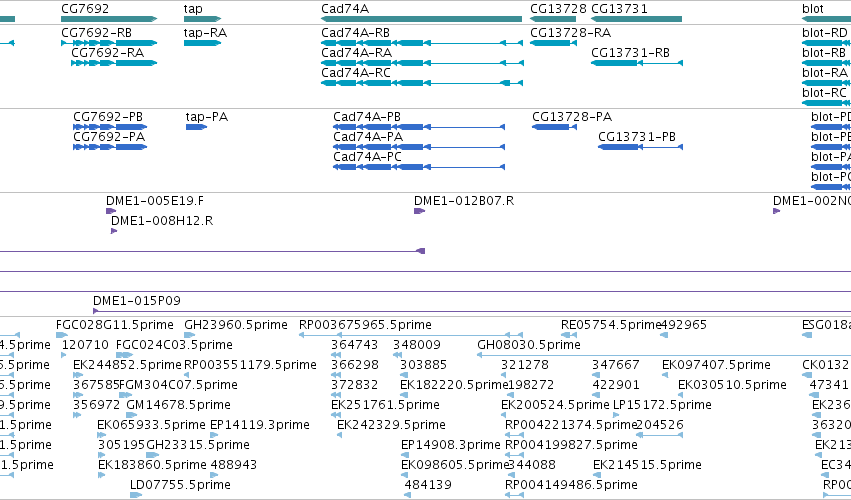Click protein CG13731-PB
This screenshot has height=500, width=851.
(x=640, y=147)
